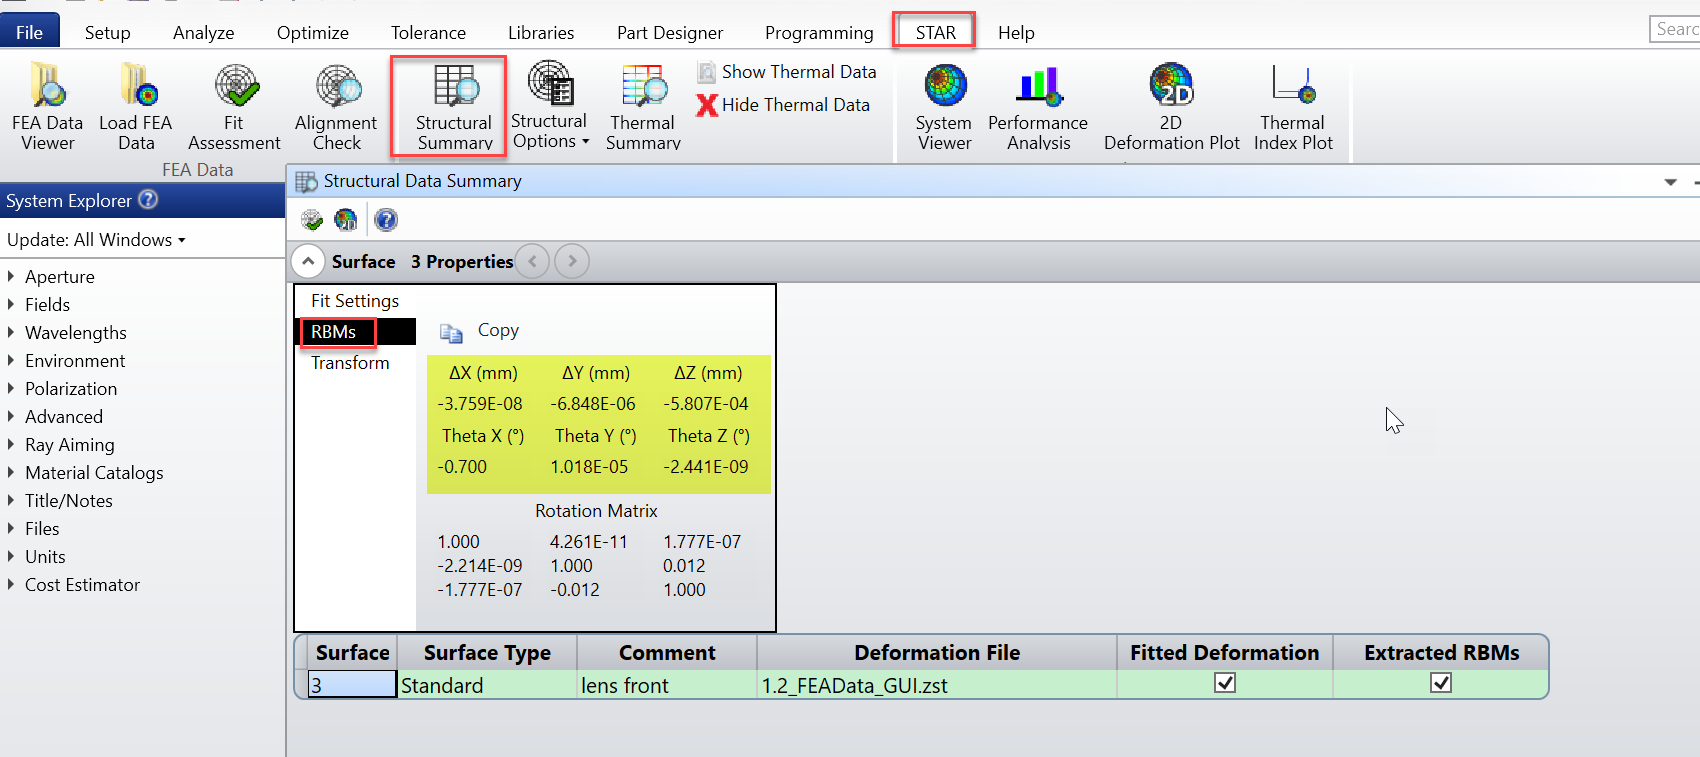Viewport: 1700px width, 757px height.
Task: Expand the Environment section
Action: (11, 361)
